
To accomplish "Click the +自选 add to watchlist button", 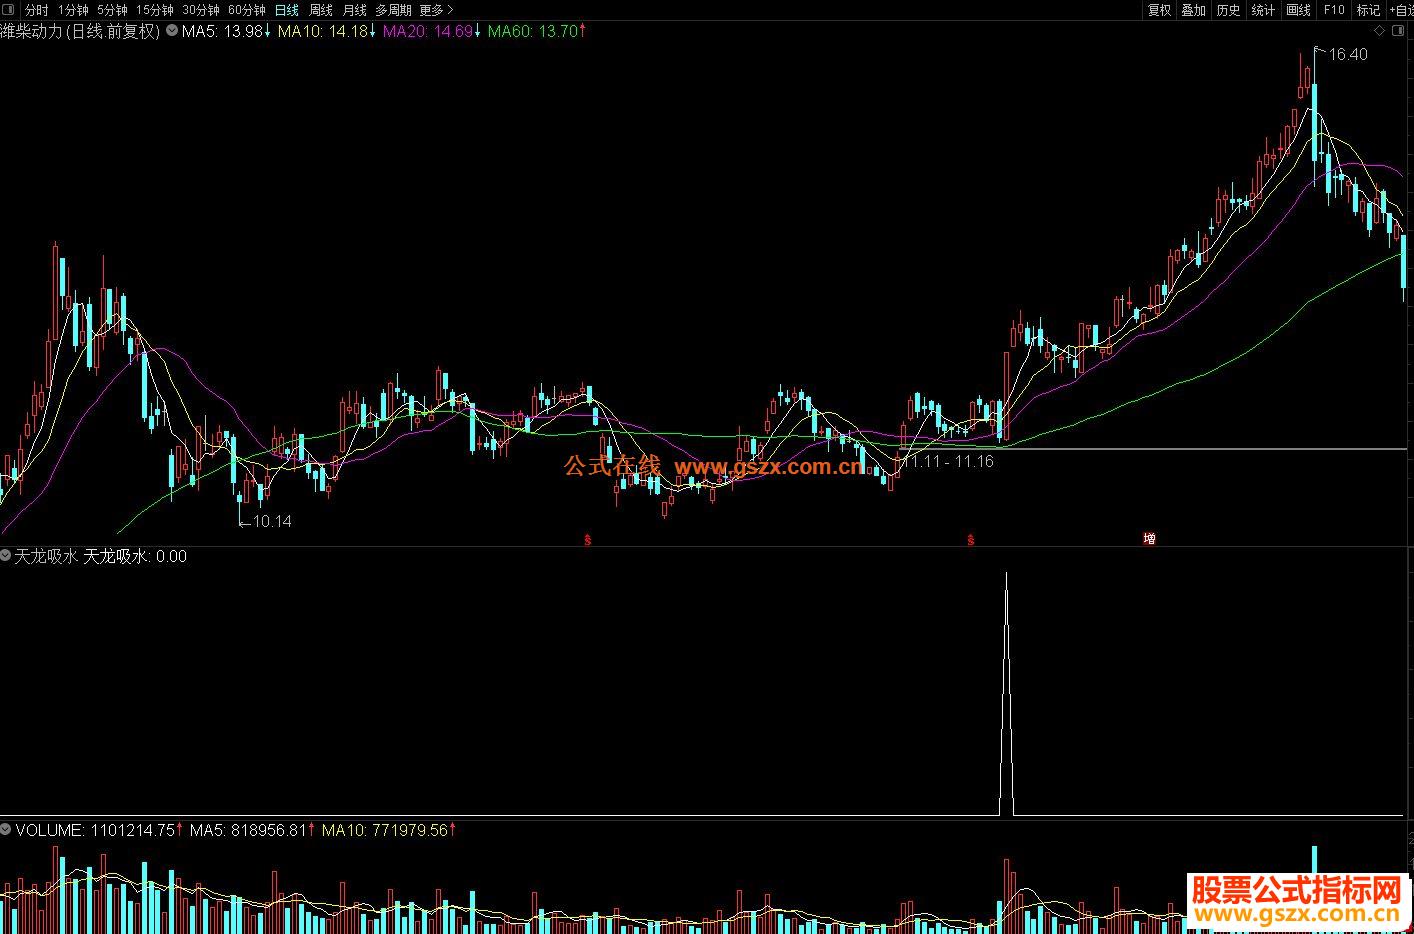I will [1401, 10].
